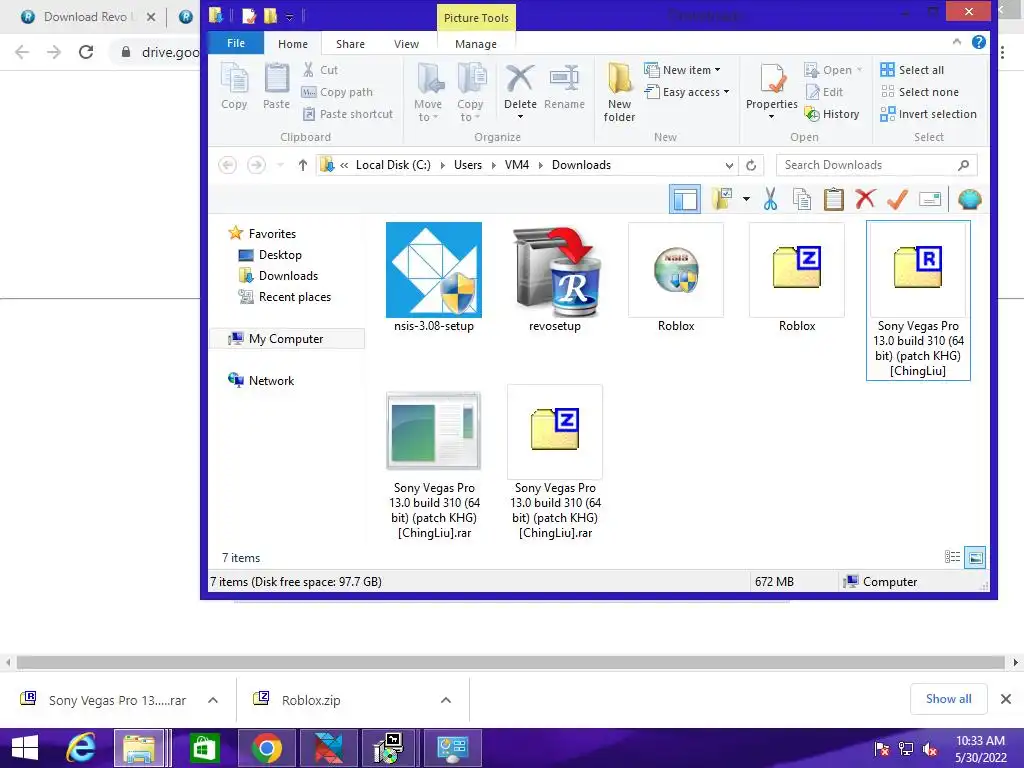
Task: Click the red X delete toolbar icon
Action: point(865,199)
